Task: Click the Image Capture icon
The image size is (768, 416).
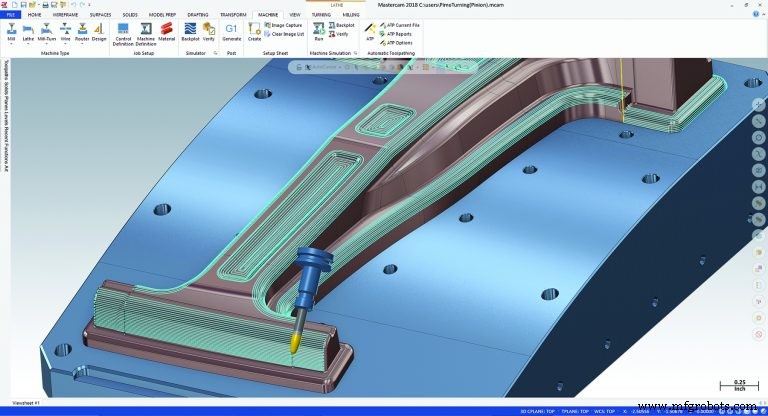Action: click(283, 25)
